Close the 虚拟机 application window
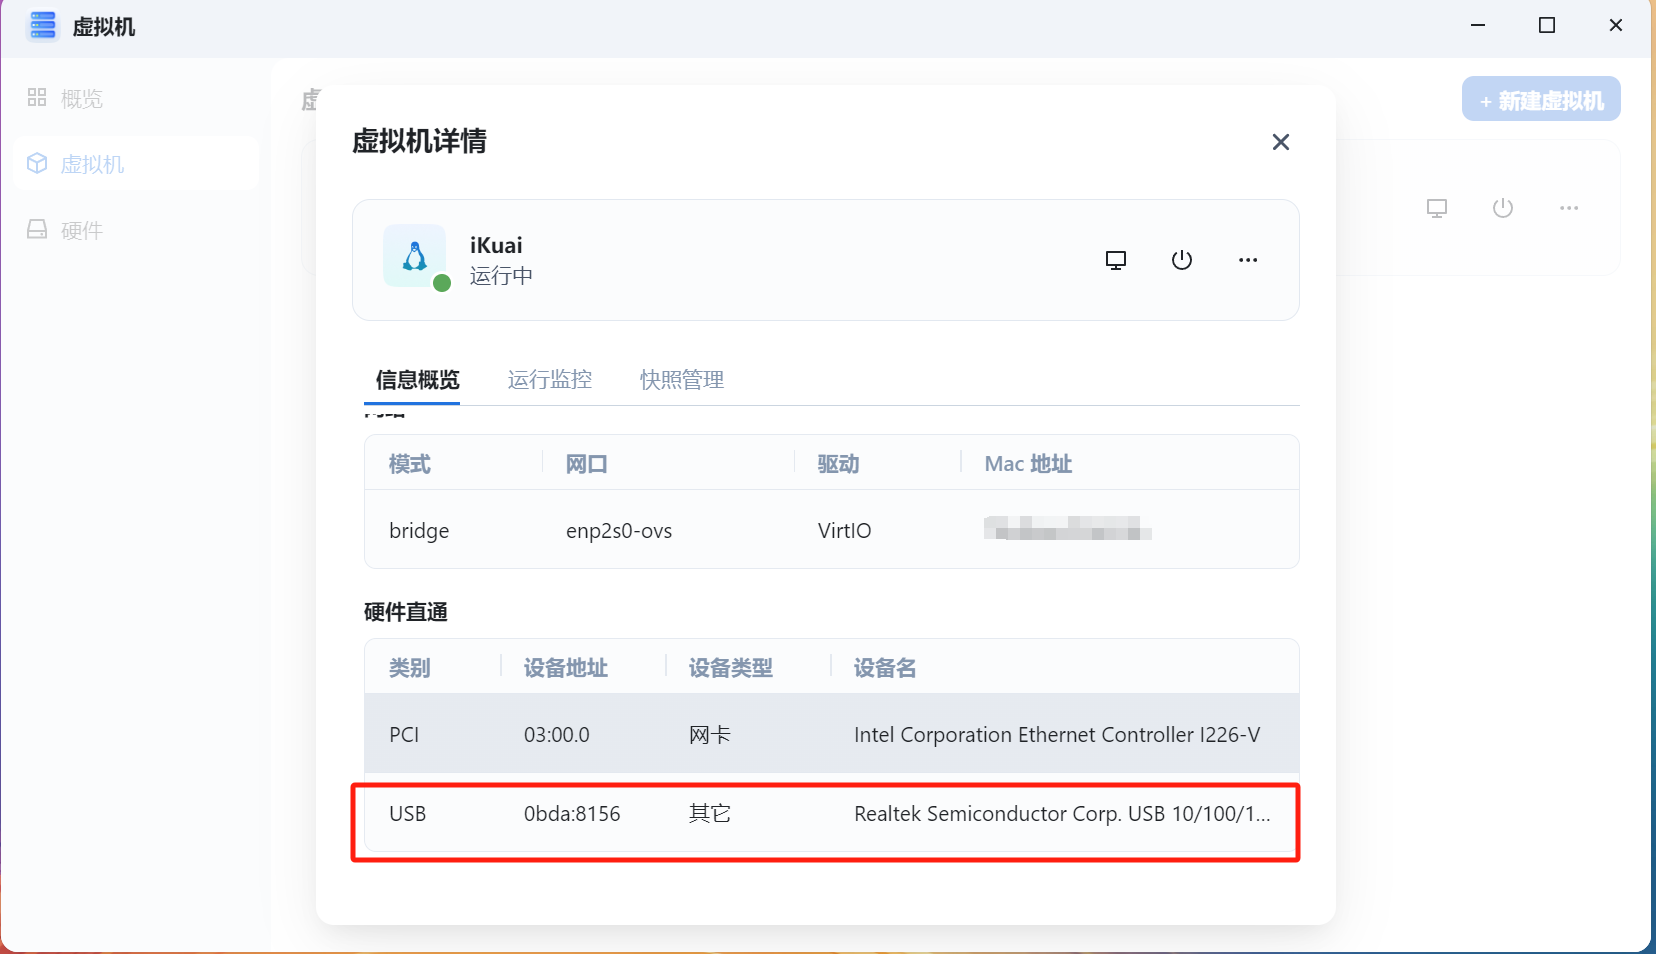The height and width of the screenshot is (954, 1656). (x=1616, y=25)
